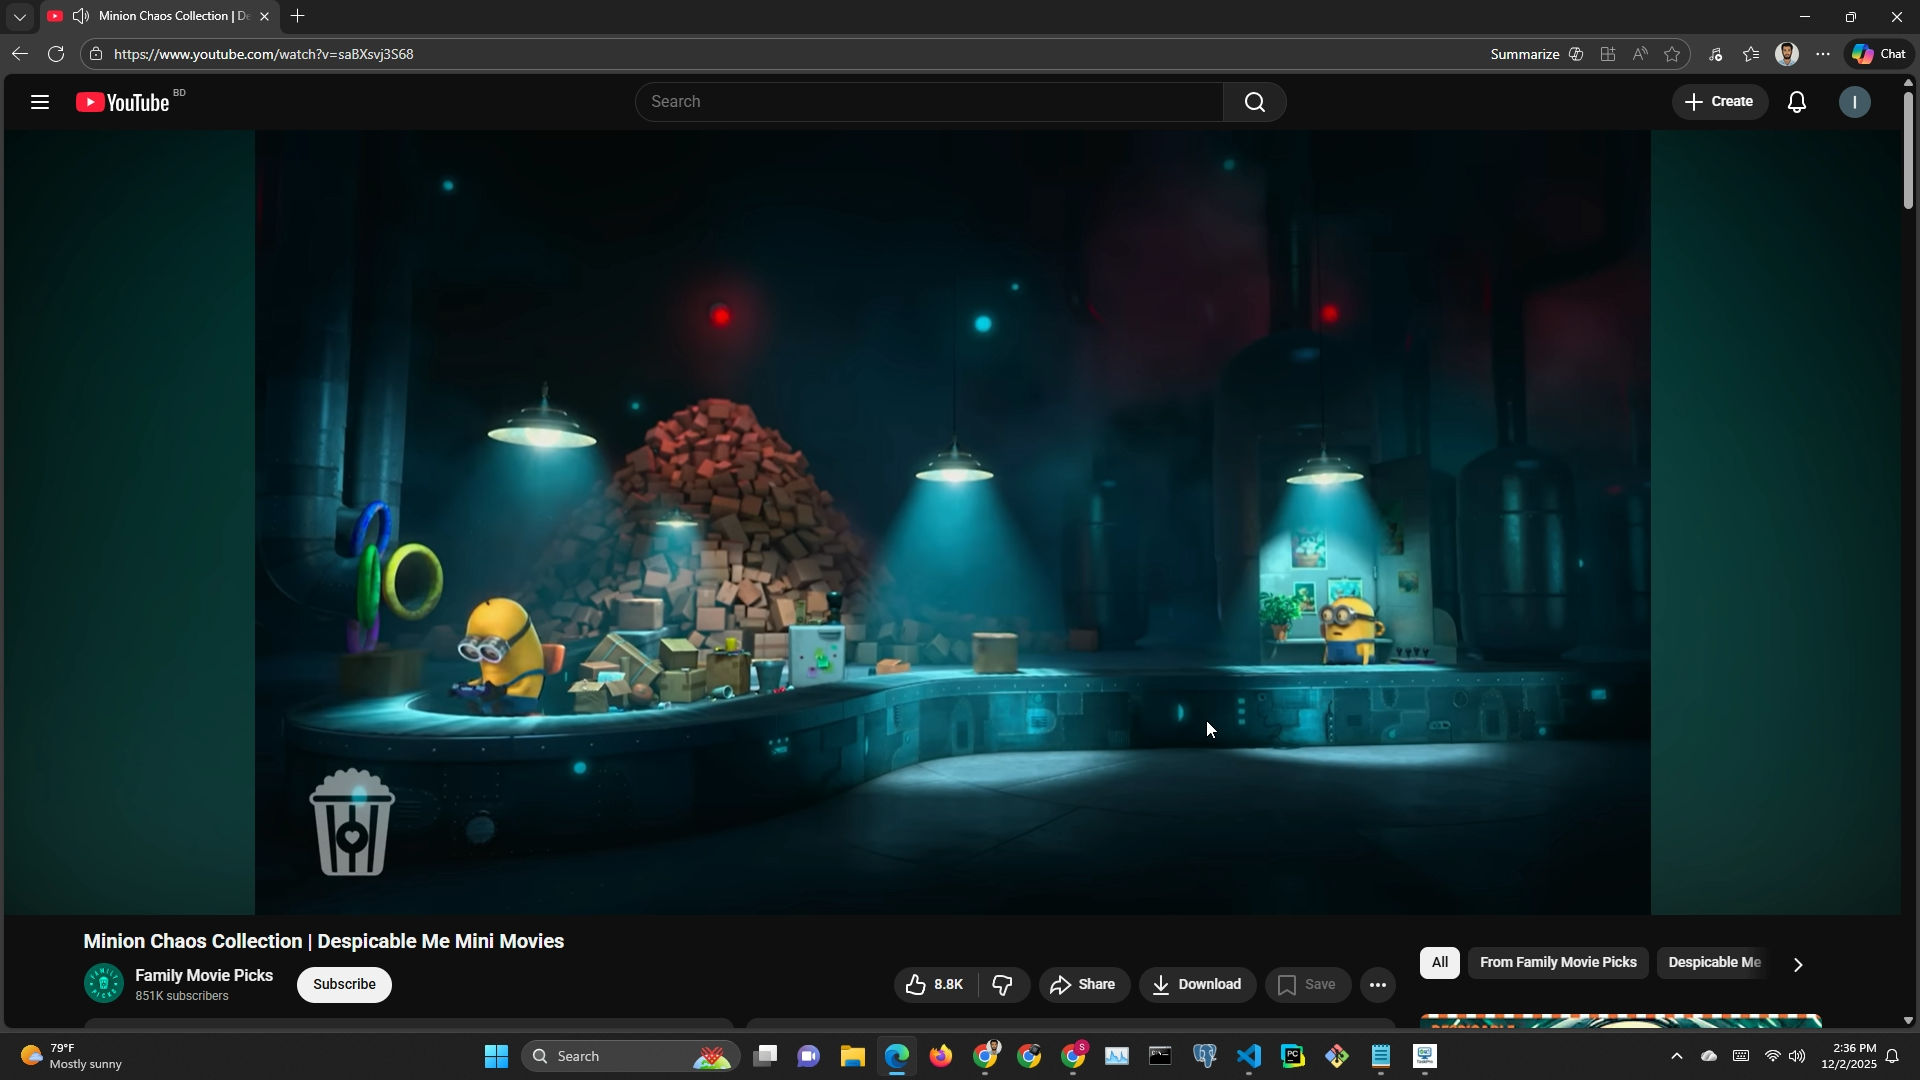The image size is (1920, 1080).
Task: Click the YouTube logo home link
Action: click(x=125, y=102)
